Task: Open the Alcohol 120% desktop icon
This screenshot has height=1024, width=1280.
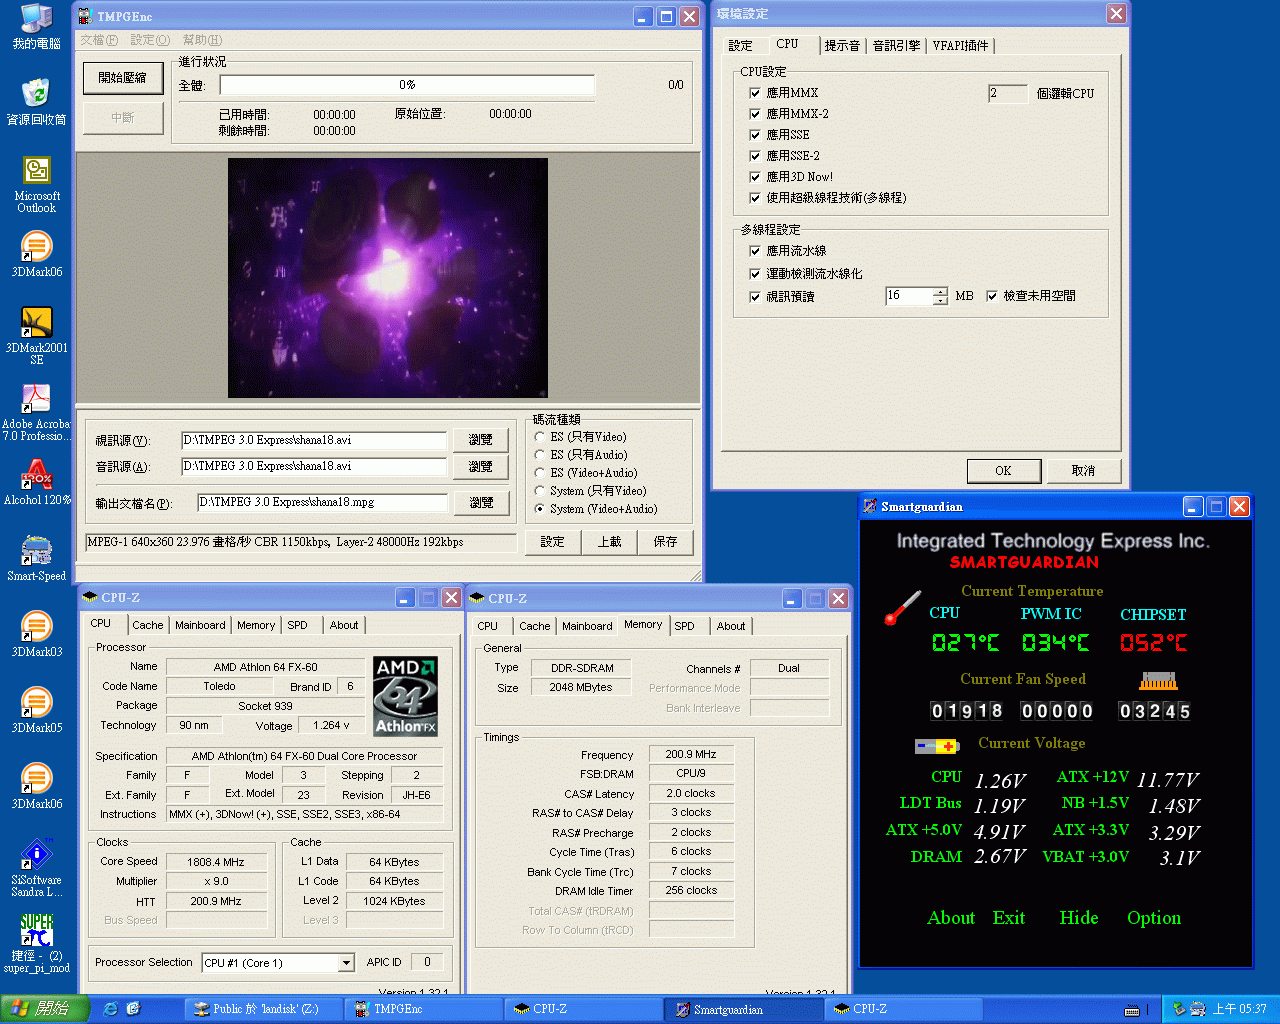Action: (x=37, y=481)
